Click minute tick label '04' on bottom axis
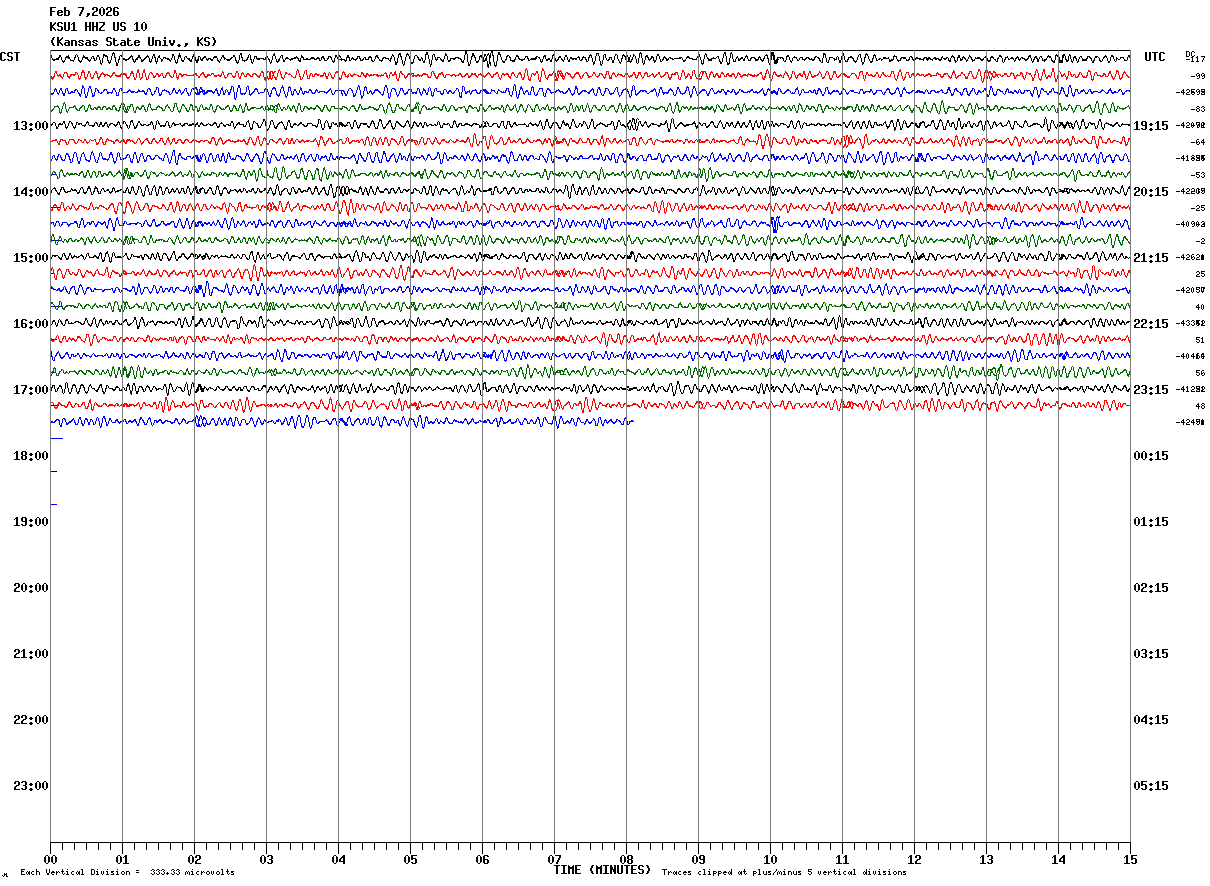This screenshot has height=886, width=1210. pos(338,860)
